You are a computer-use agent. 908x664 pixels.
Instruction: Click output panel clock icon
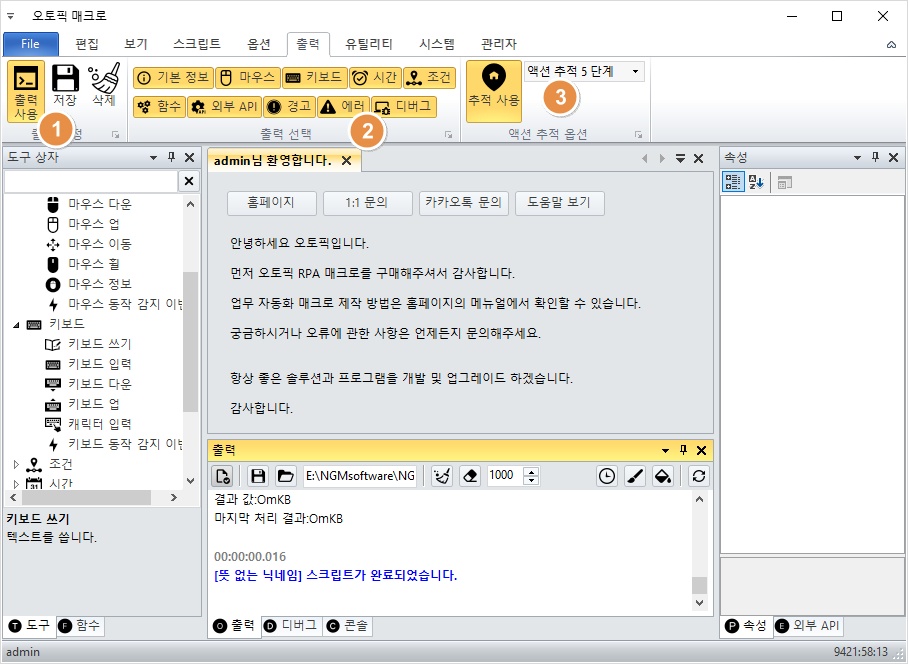point(607,476)
